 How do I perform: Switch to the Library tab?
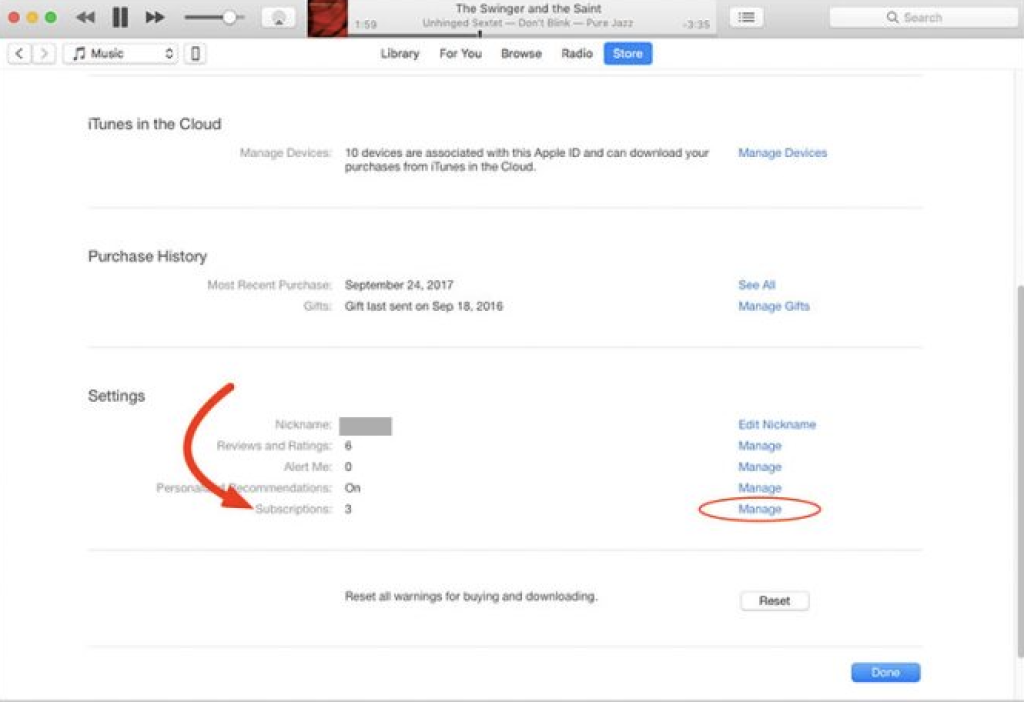[400, 54]
